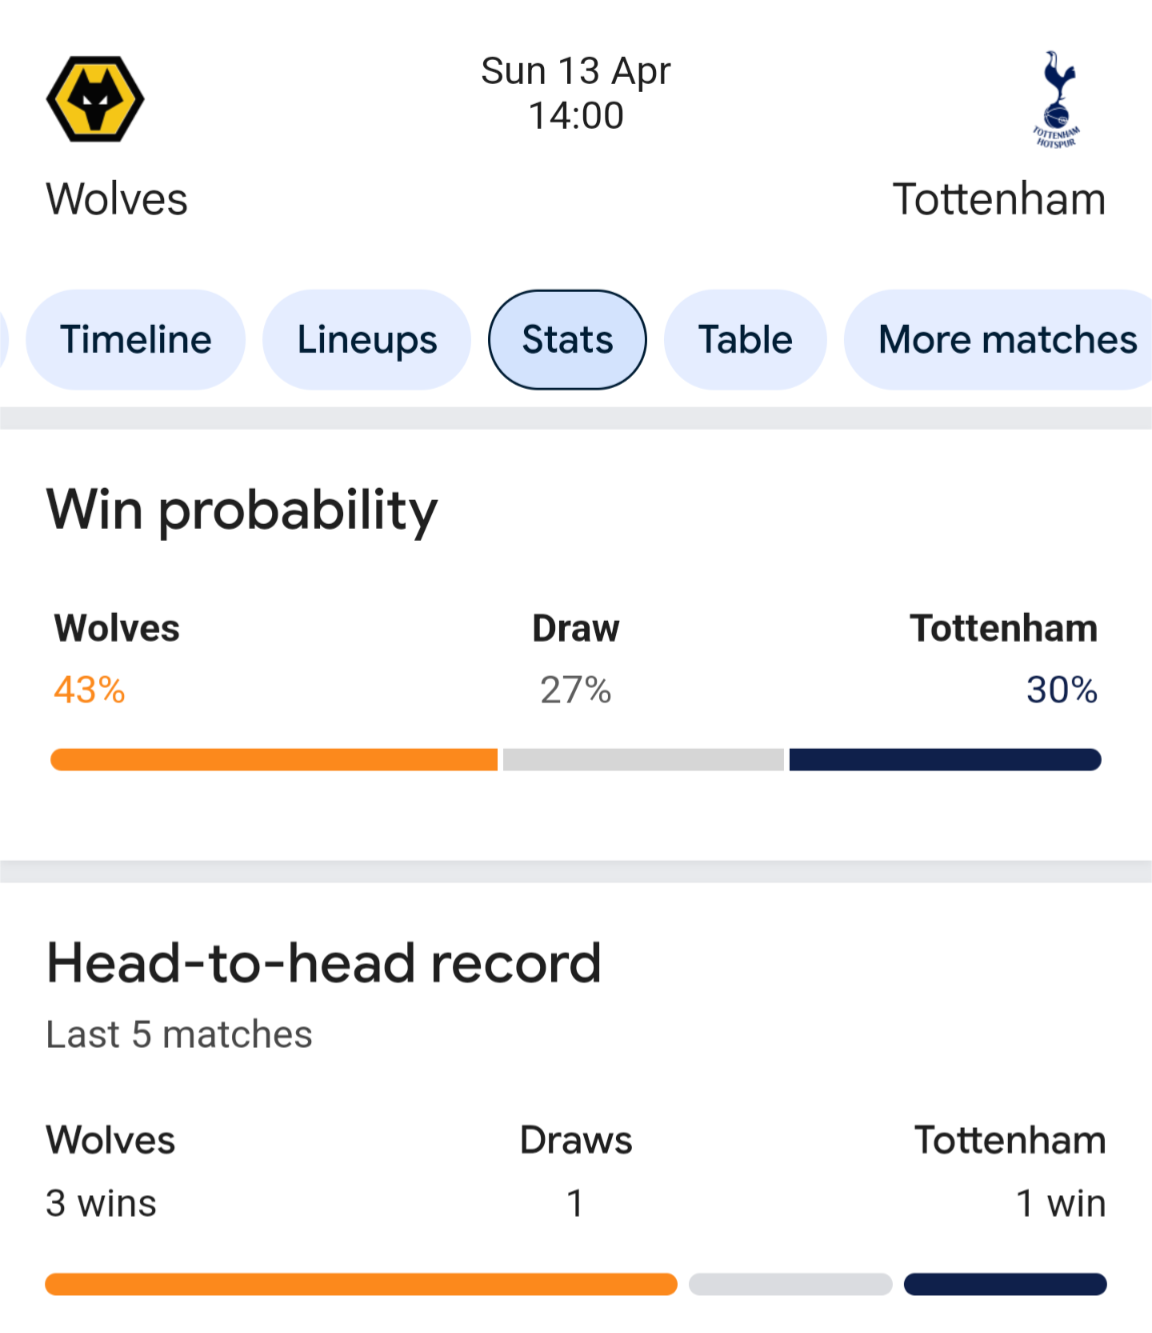Screen dimensions: 1152x1333
Task: Tap the Sun 13 Apr match date
Action: (576, 71)
